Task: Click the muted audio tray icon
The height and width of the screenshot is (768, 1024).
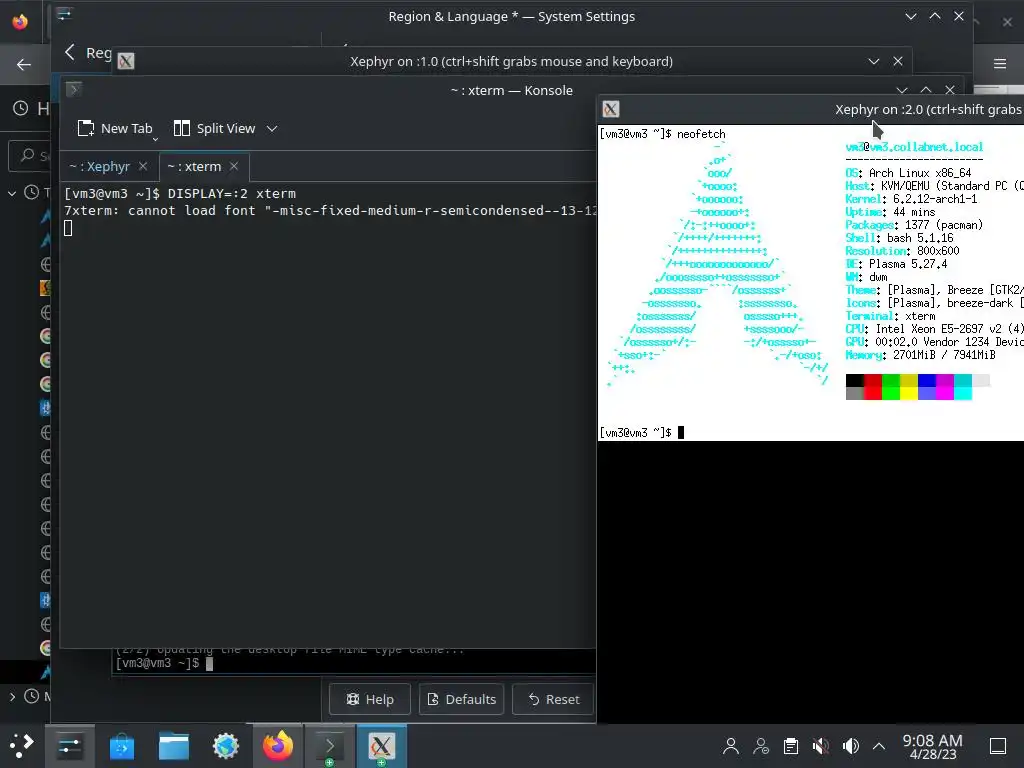Action: point(821,746)
